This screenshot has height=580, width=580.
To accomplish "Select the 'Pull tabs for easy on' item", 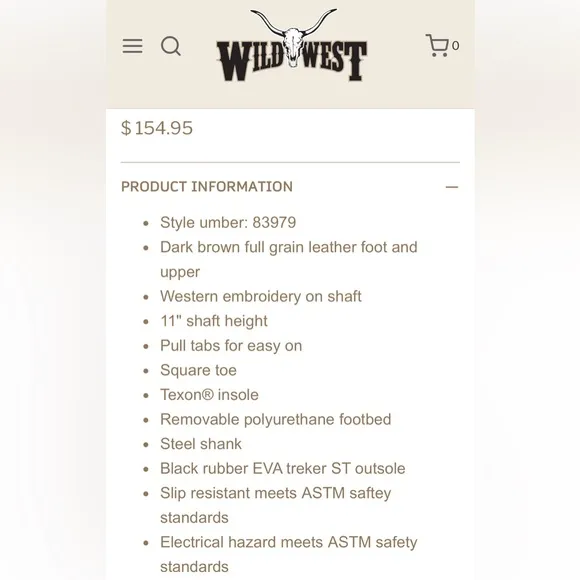I will [231, 346].
